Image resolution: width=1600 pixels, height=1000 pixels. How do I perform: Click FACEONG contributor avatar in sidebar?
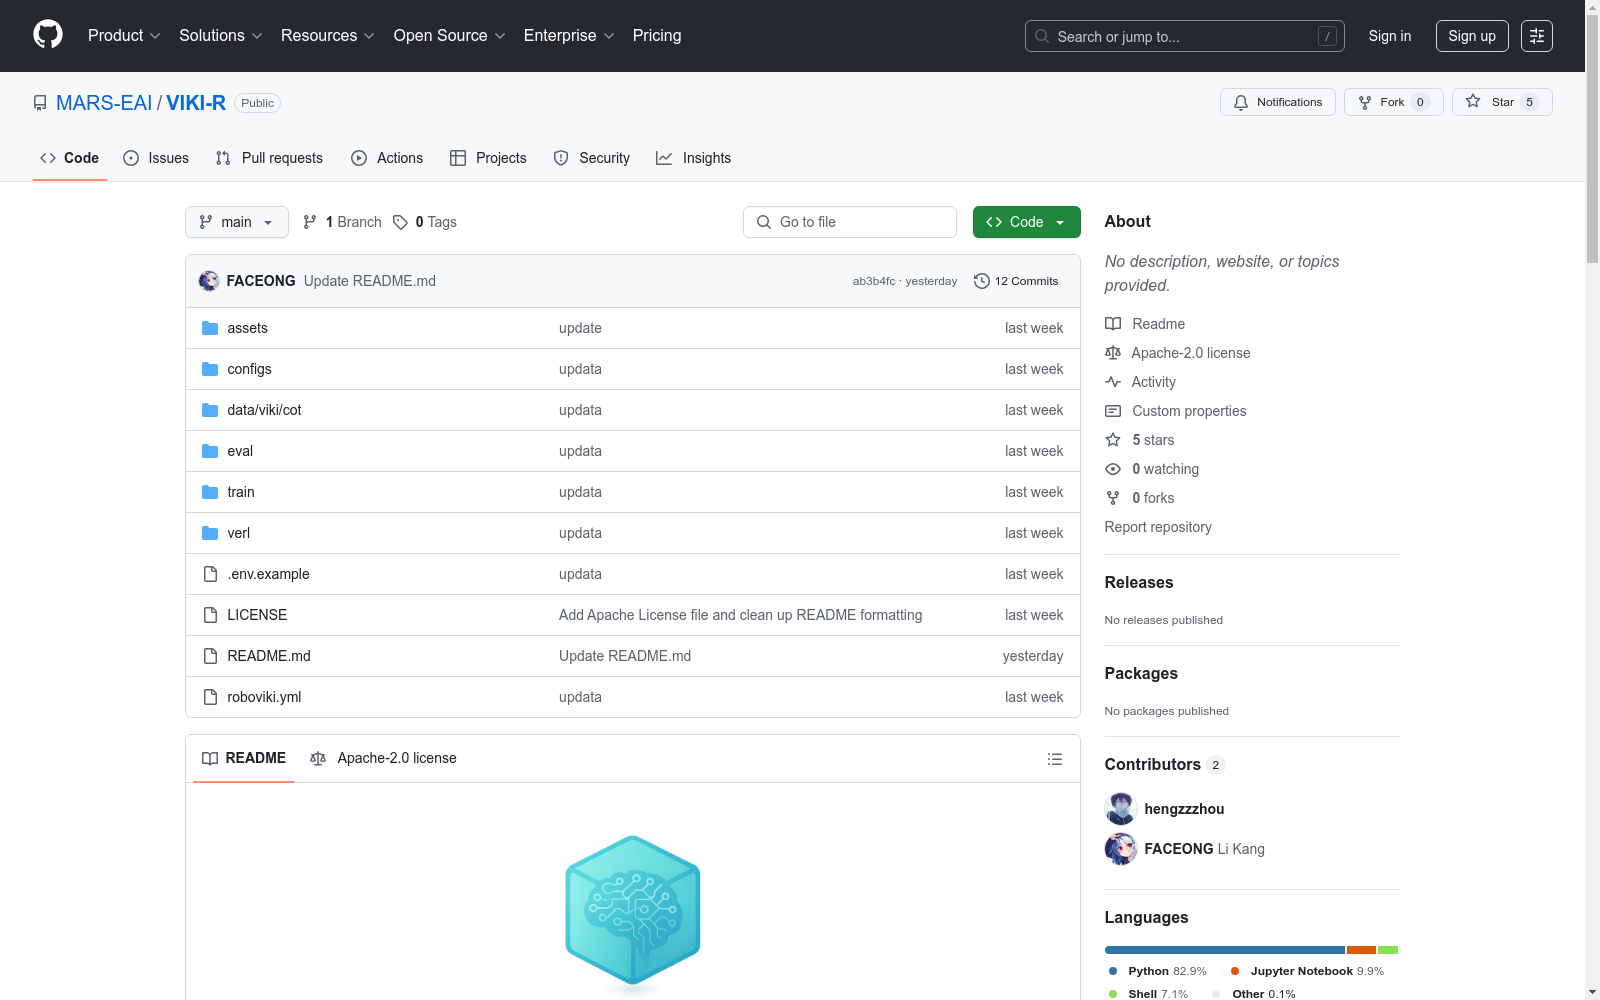coord(1121,849)
